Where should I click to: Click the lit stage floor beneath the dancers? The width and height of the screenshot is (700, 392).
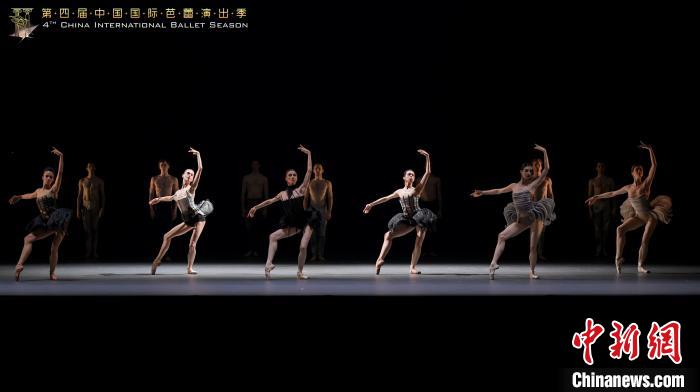[x=350, y=280]
